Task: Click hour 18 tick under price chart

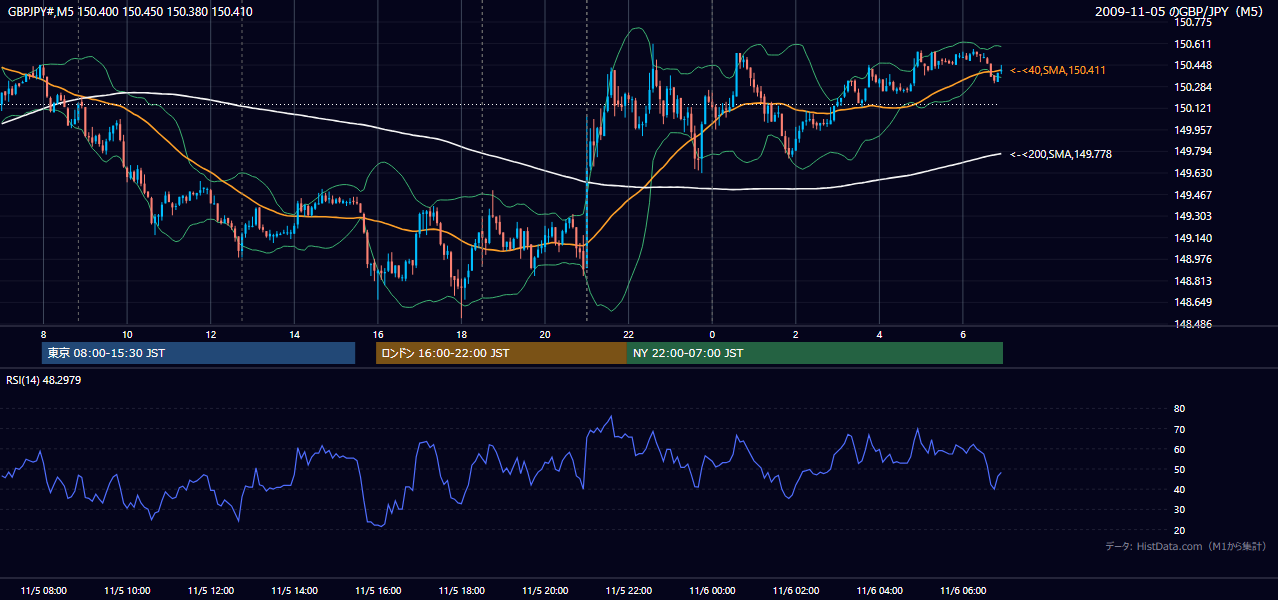Action: 461,333
